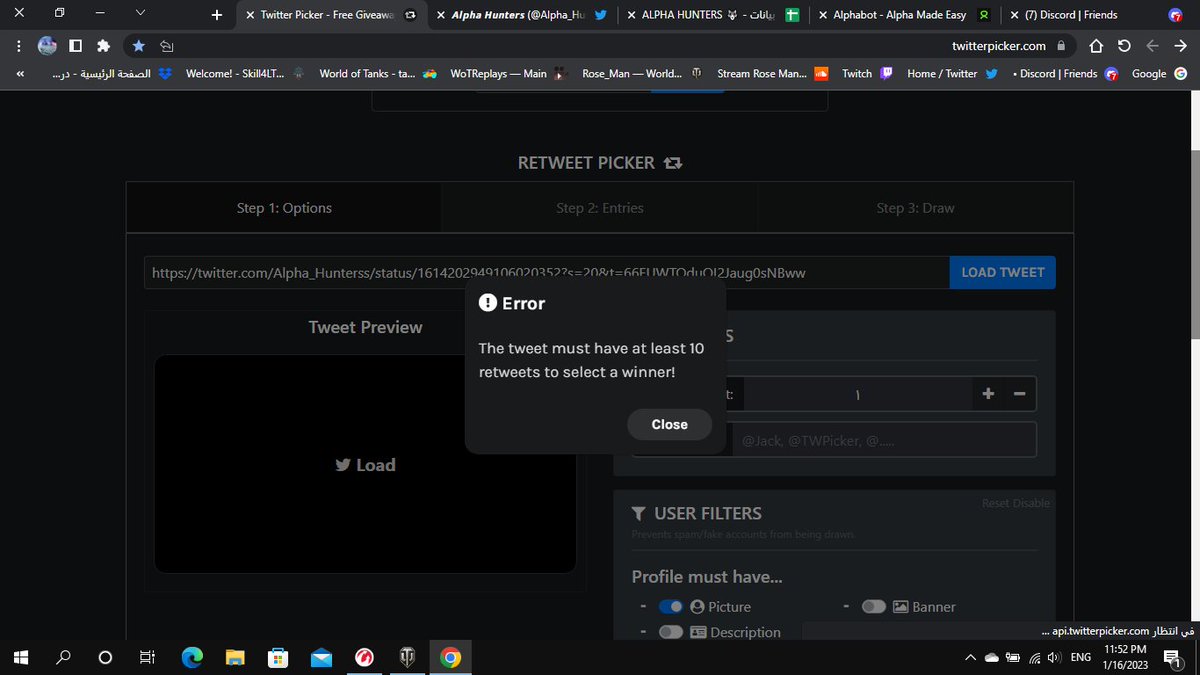Open the tab search chevron
Screen dimensions: 1200x675
pyautogui.click(x=139, y=13)
